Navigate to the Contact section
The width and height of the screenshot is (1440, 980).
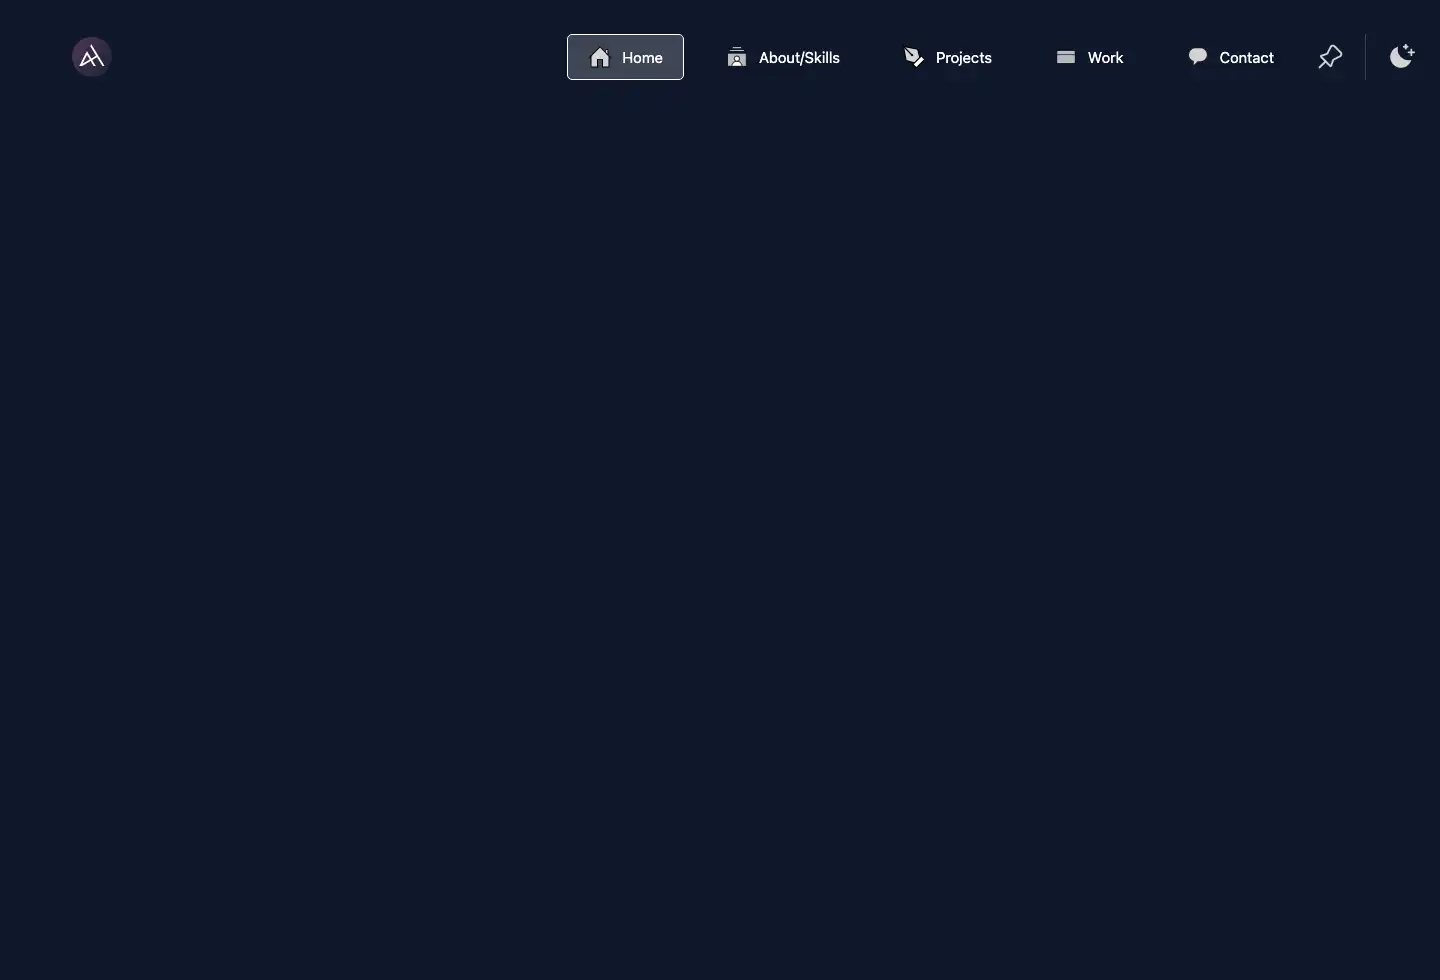(x=1230, y=57)
